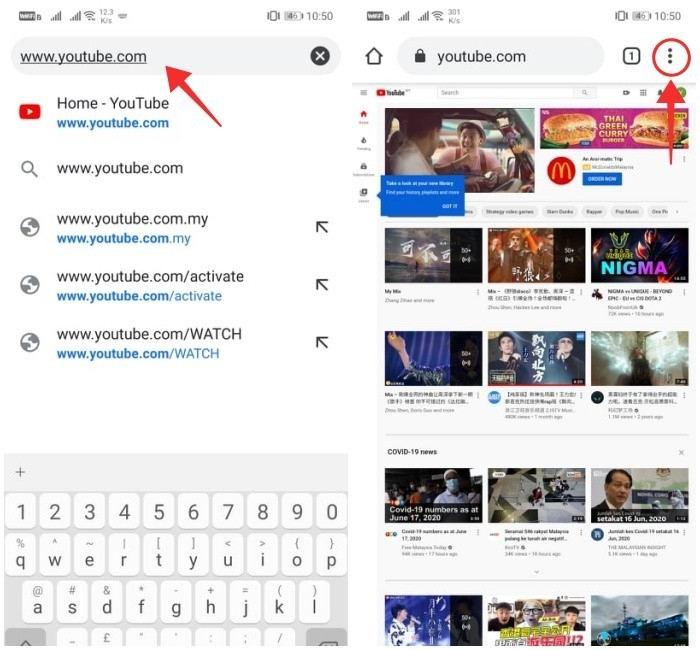The image size is (700, 650).
Task: Clear the URL text with the X button
Action: [x=320, y=56]
